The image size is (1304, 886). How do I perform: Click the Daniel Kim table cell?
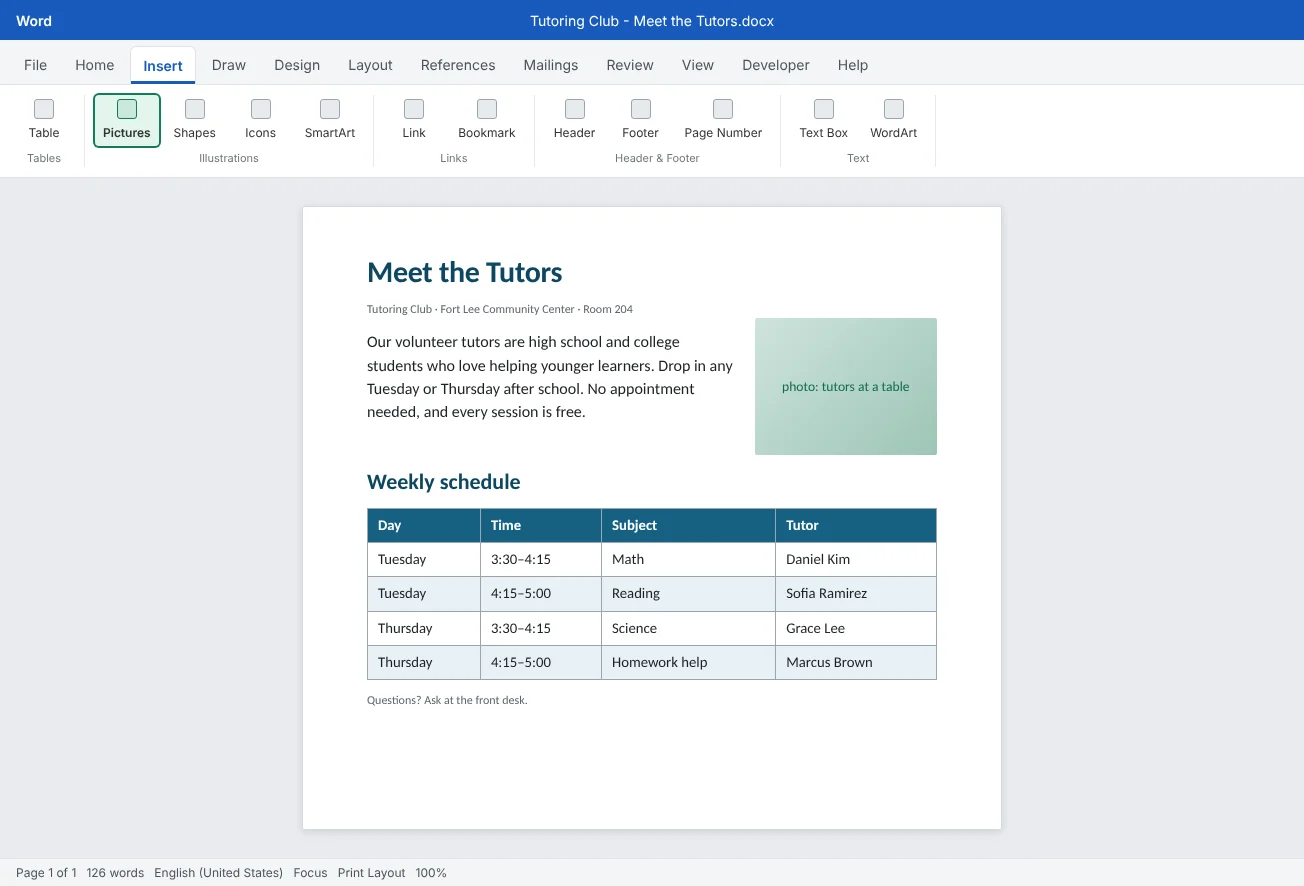pyautogui.click(x=856, y=559)
